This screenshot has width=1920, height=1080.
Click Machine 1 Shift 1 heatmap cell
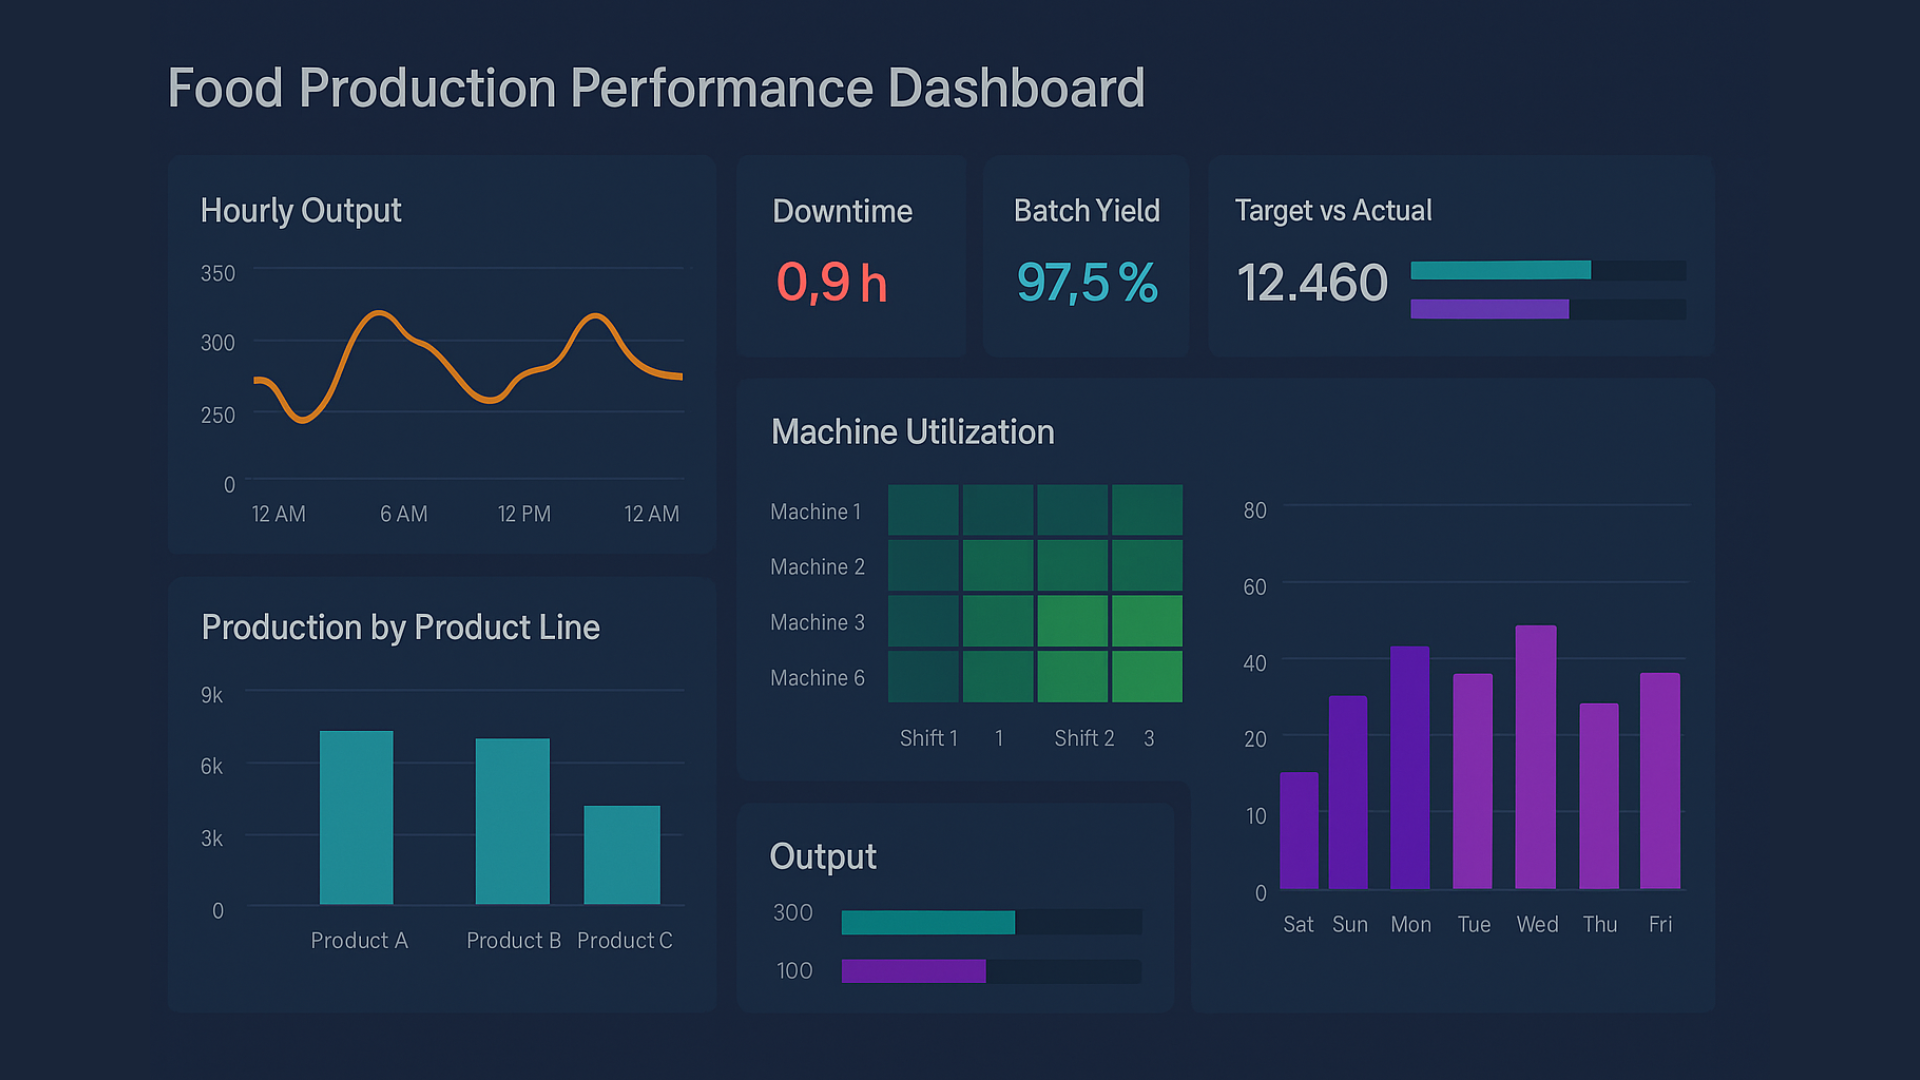coord(923,510)
